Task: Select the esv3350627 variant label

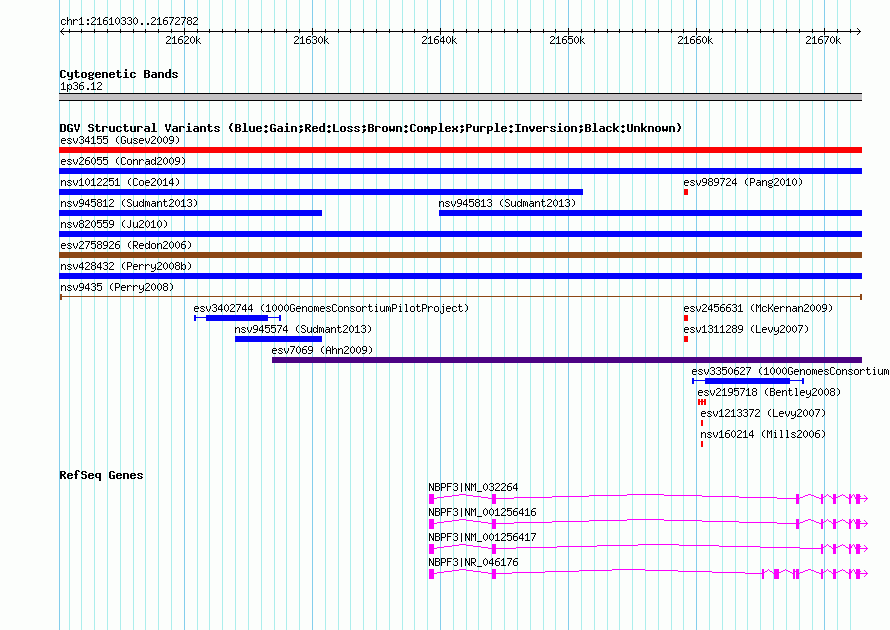Action: click(790, 371)
